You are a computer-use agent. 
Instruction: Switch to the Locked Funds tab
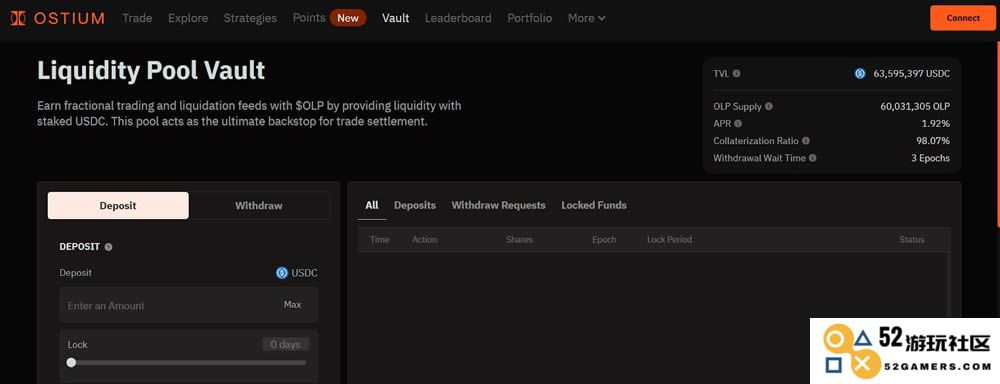point(594,205)
